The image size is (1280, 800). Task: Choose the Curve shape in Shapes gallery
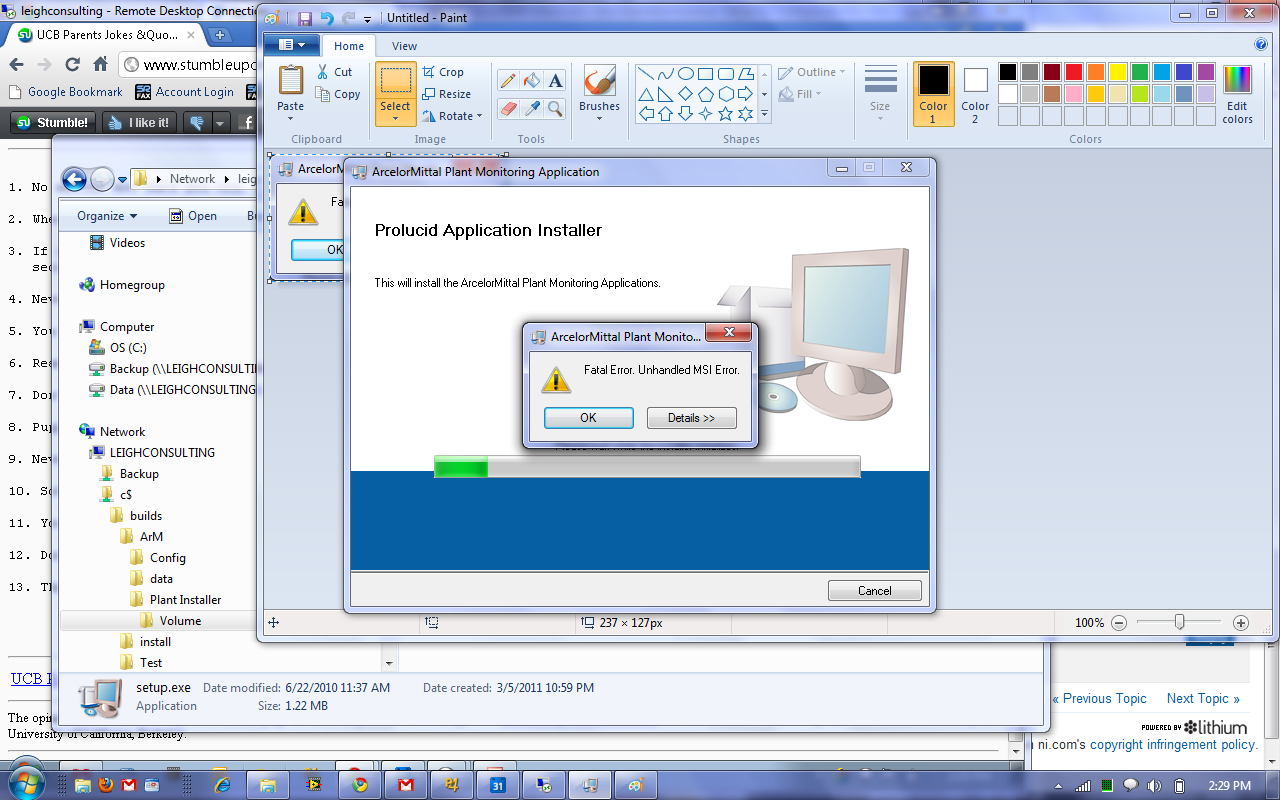(666, 74)
